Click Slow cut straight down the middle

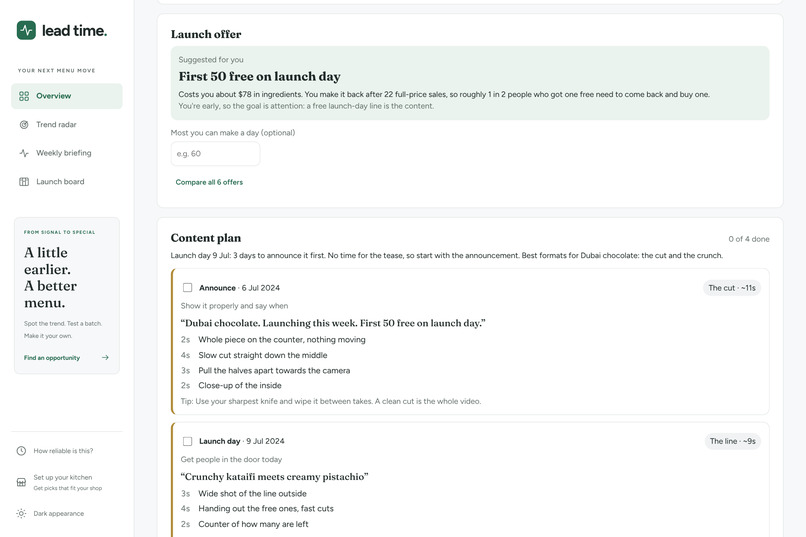[x=263, y=355]
